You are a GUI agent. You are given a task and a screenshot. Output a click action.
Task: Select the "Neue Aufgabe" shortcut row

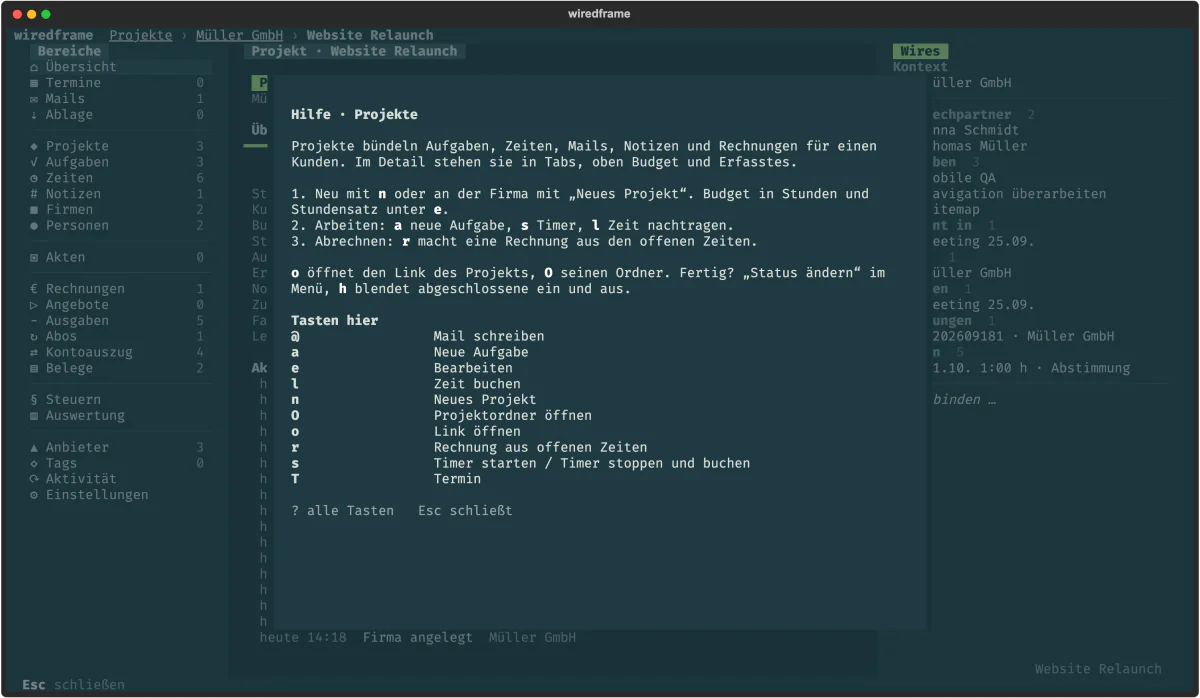(x=410, y=352)
